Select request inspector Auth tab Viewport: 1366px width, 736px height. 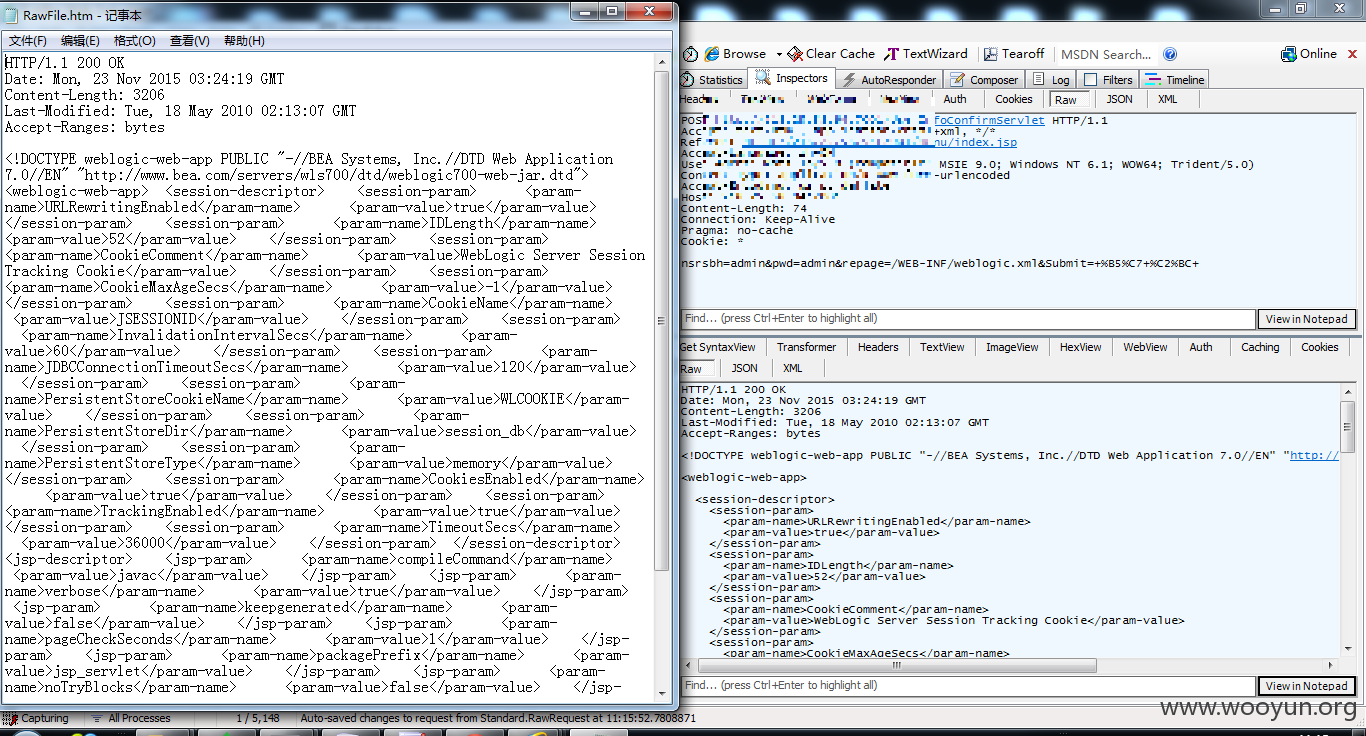(955, 99)
